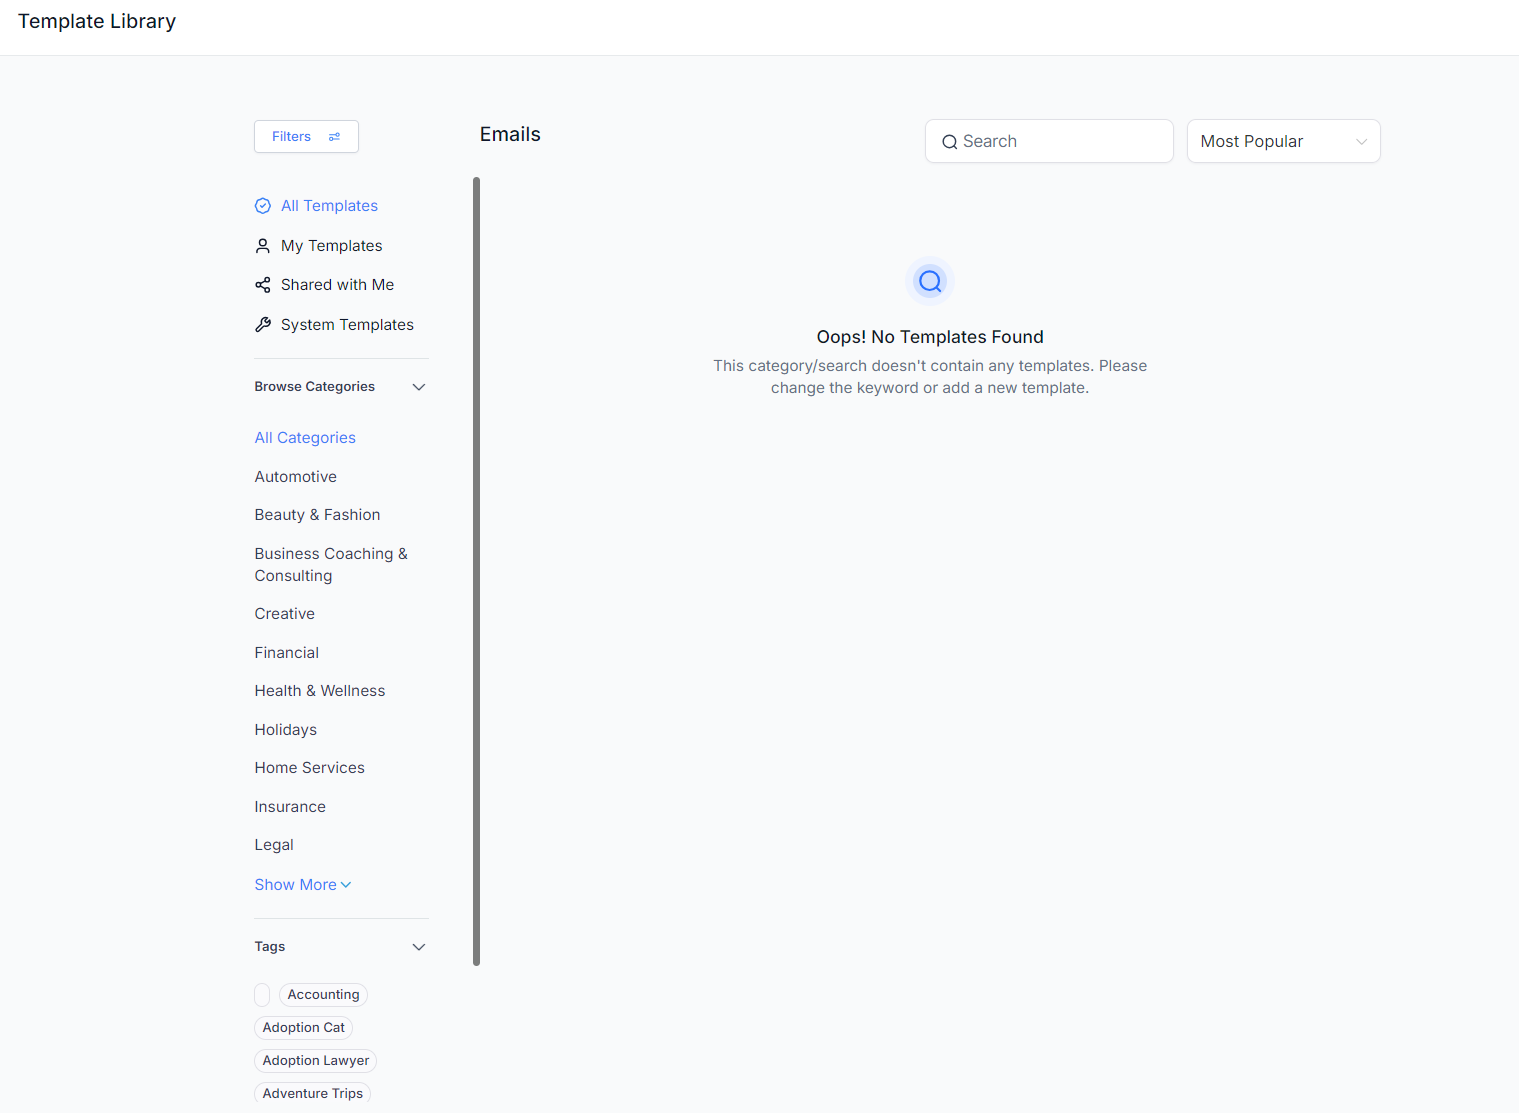Click the Shared with Me share icon
Screen dimensions: 1519x1113
coord(263,285)
